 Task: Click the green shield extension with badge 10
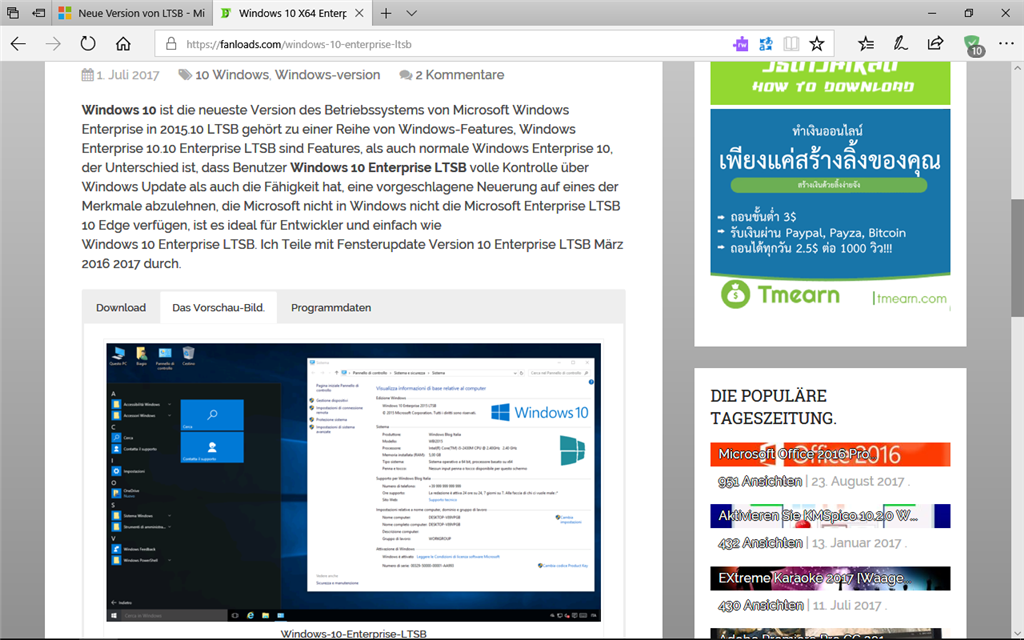[x=973, y=45]
